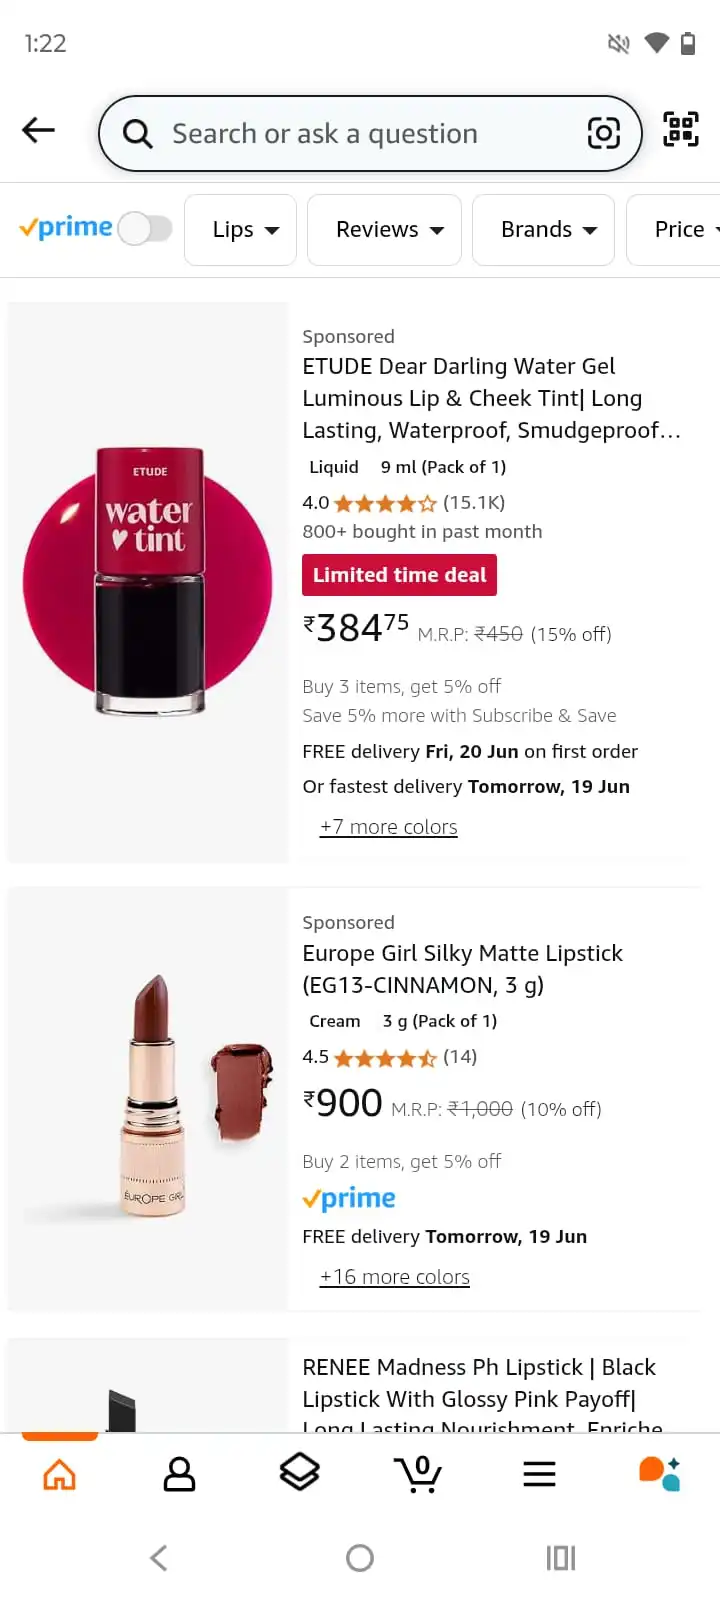The image size is (720, 1600).
Task: Open the orders/deliveries stack icon
Action: coord(299,1473)
